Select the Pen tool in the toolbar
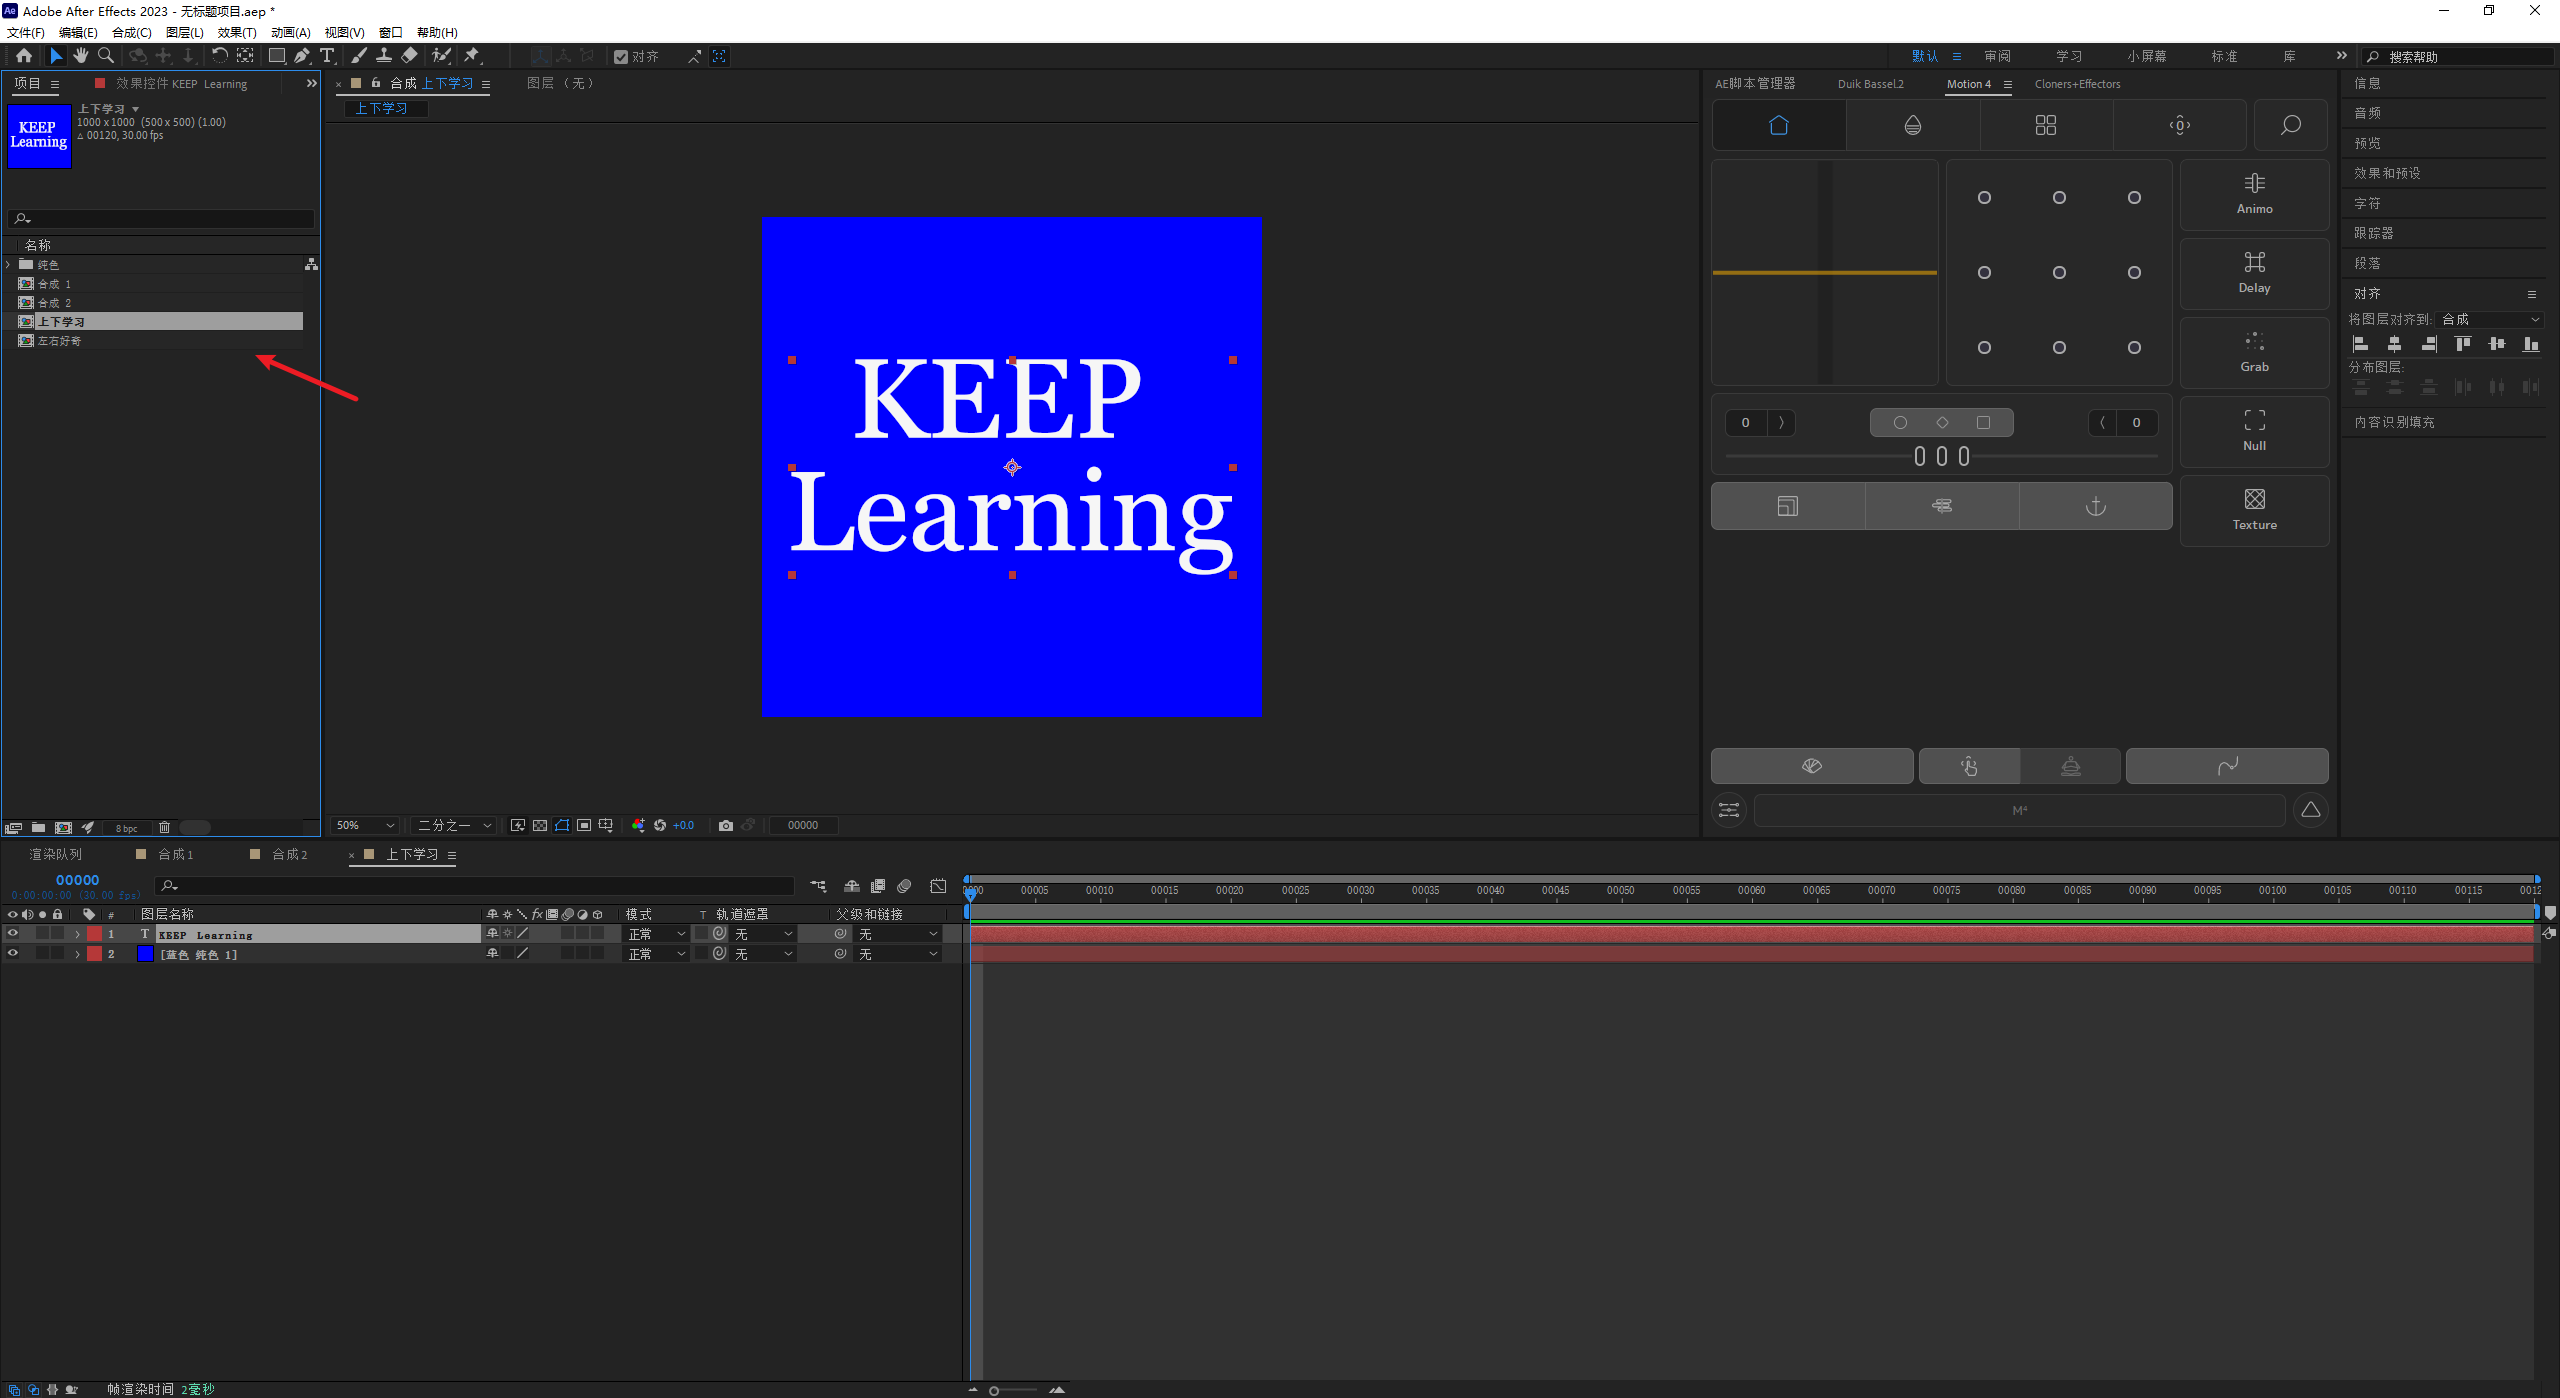 coord(302,56)
